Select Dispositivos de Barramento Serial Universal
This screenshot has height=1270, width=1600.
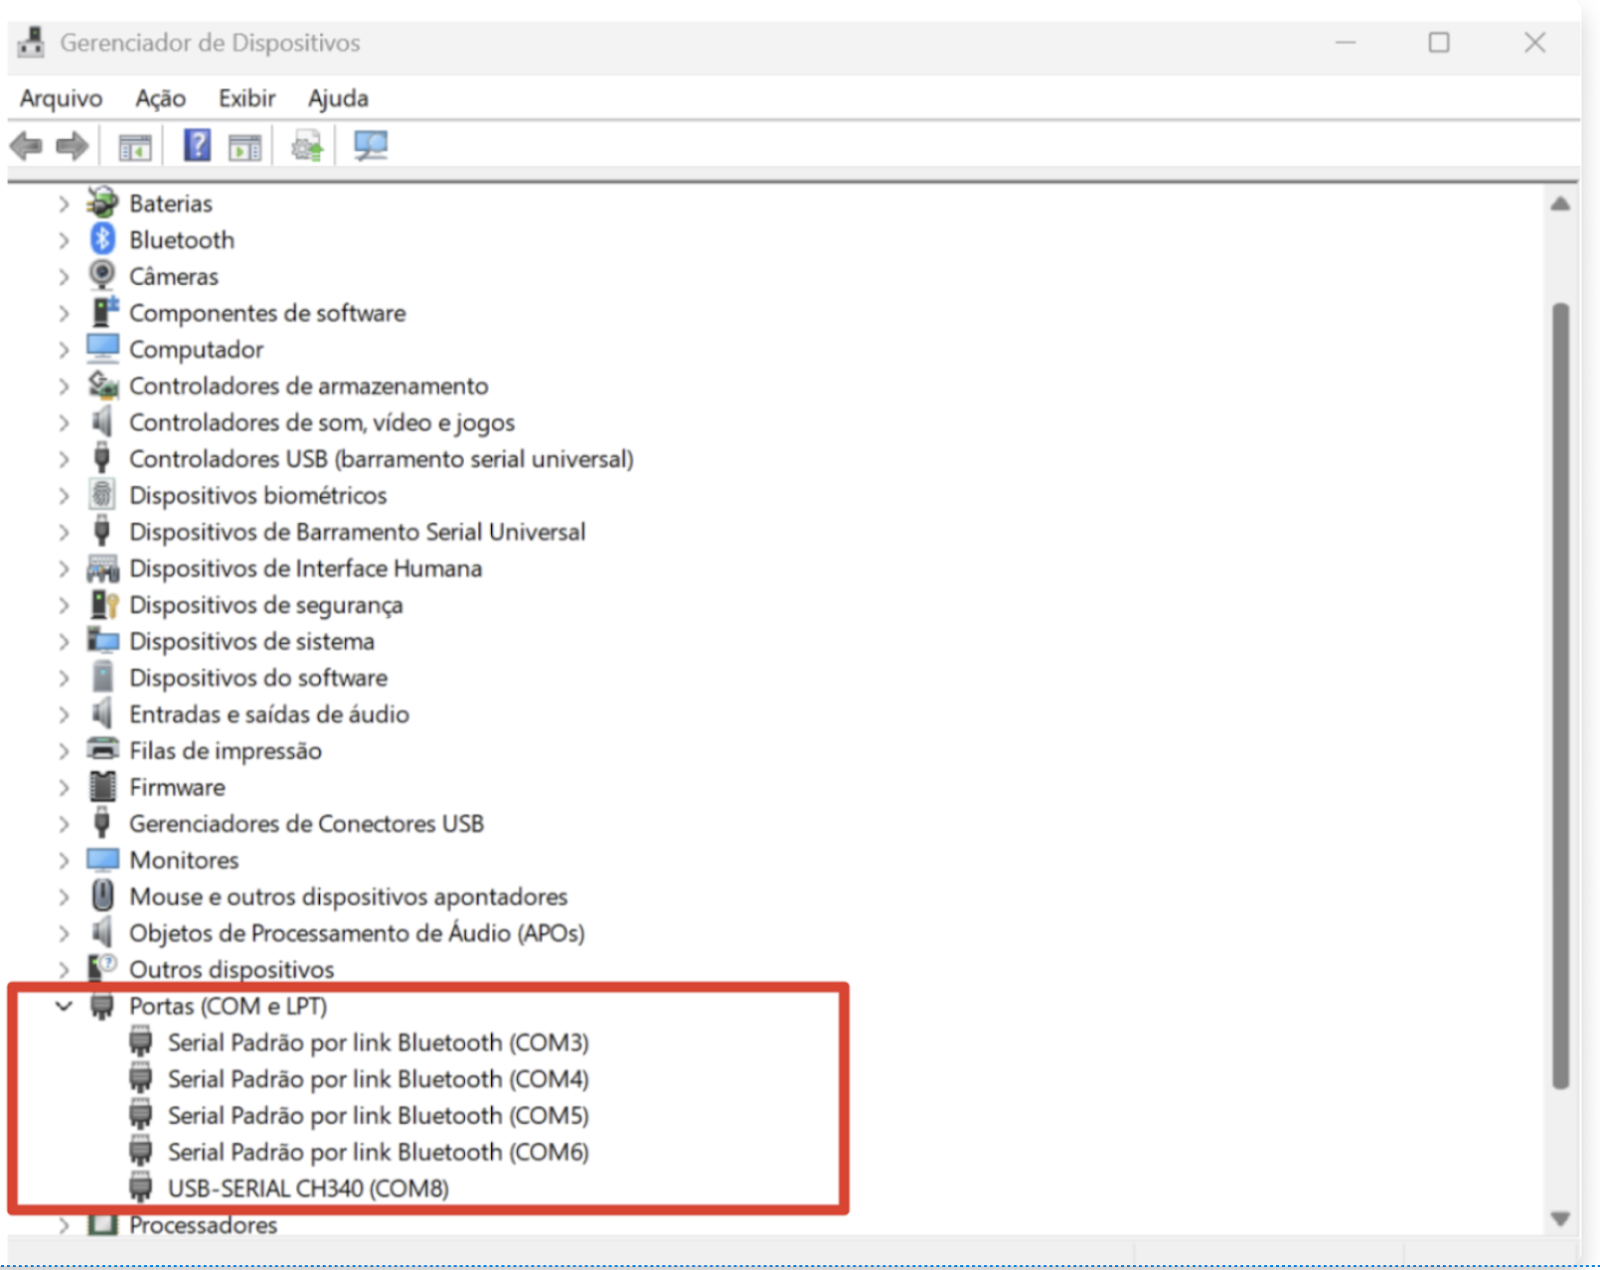click(x=357, y=531)
